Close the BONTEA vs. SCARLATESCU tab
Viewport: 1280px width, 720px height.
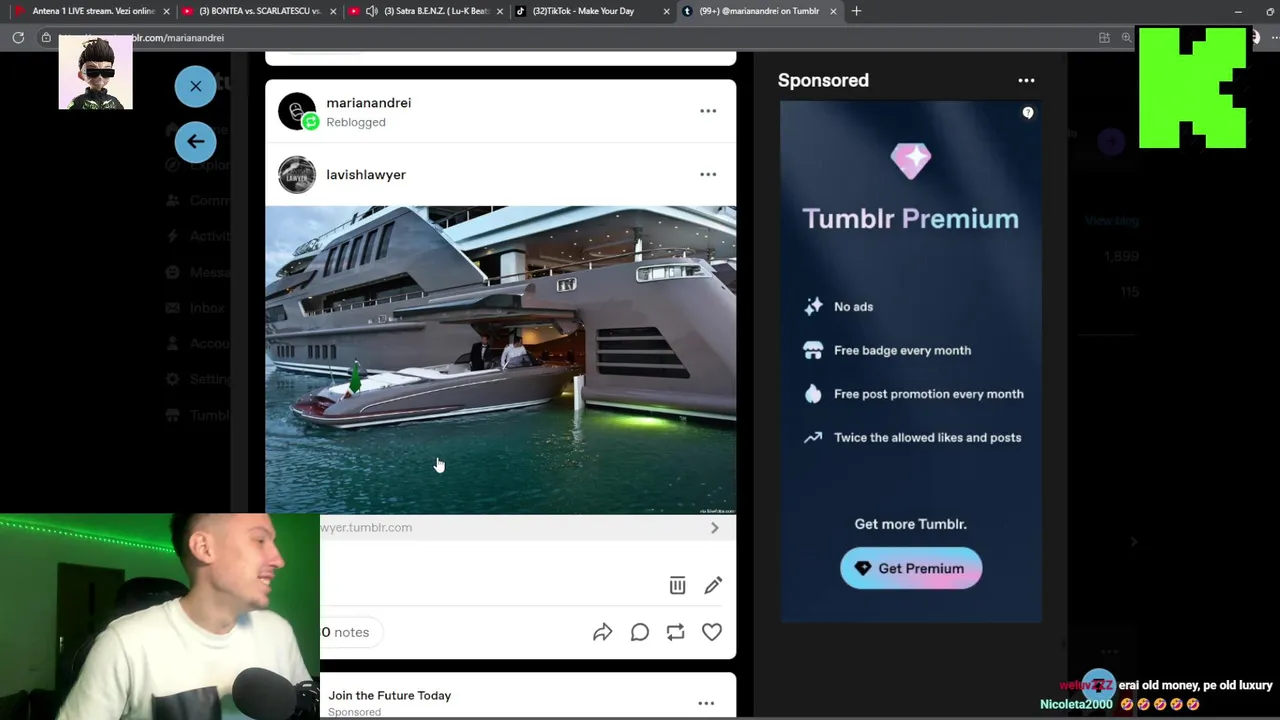[333, 11]
